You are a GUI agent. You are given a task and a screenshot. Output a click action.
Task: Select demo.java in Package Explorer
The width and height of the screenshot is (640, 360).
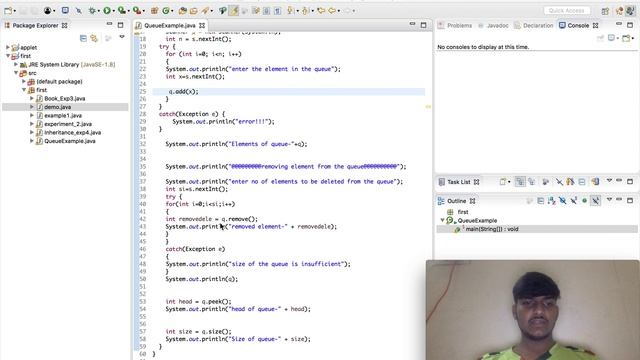(x=58, y=107)
